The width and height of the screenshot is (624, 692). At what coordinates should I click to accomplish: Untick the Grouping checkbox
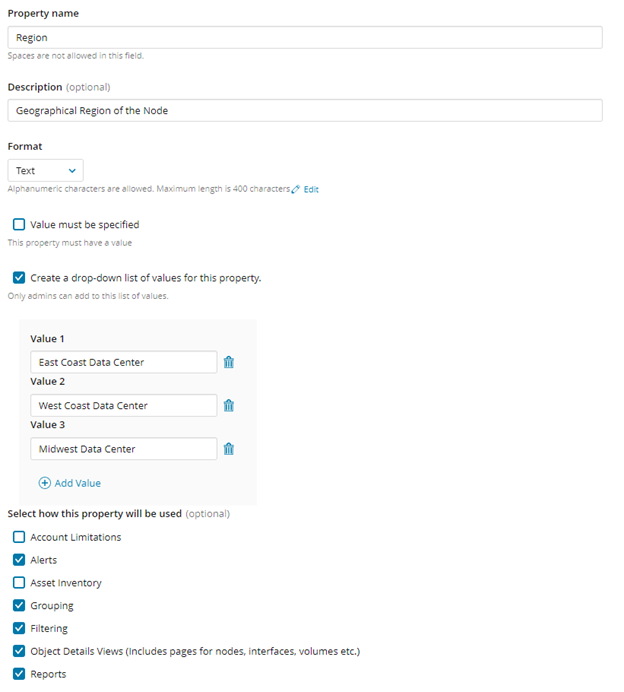(x=19, y=605)
